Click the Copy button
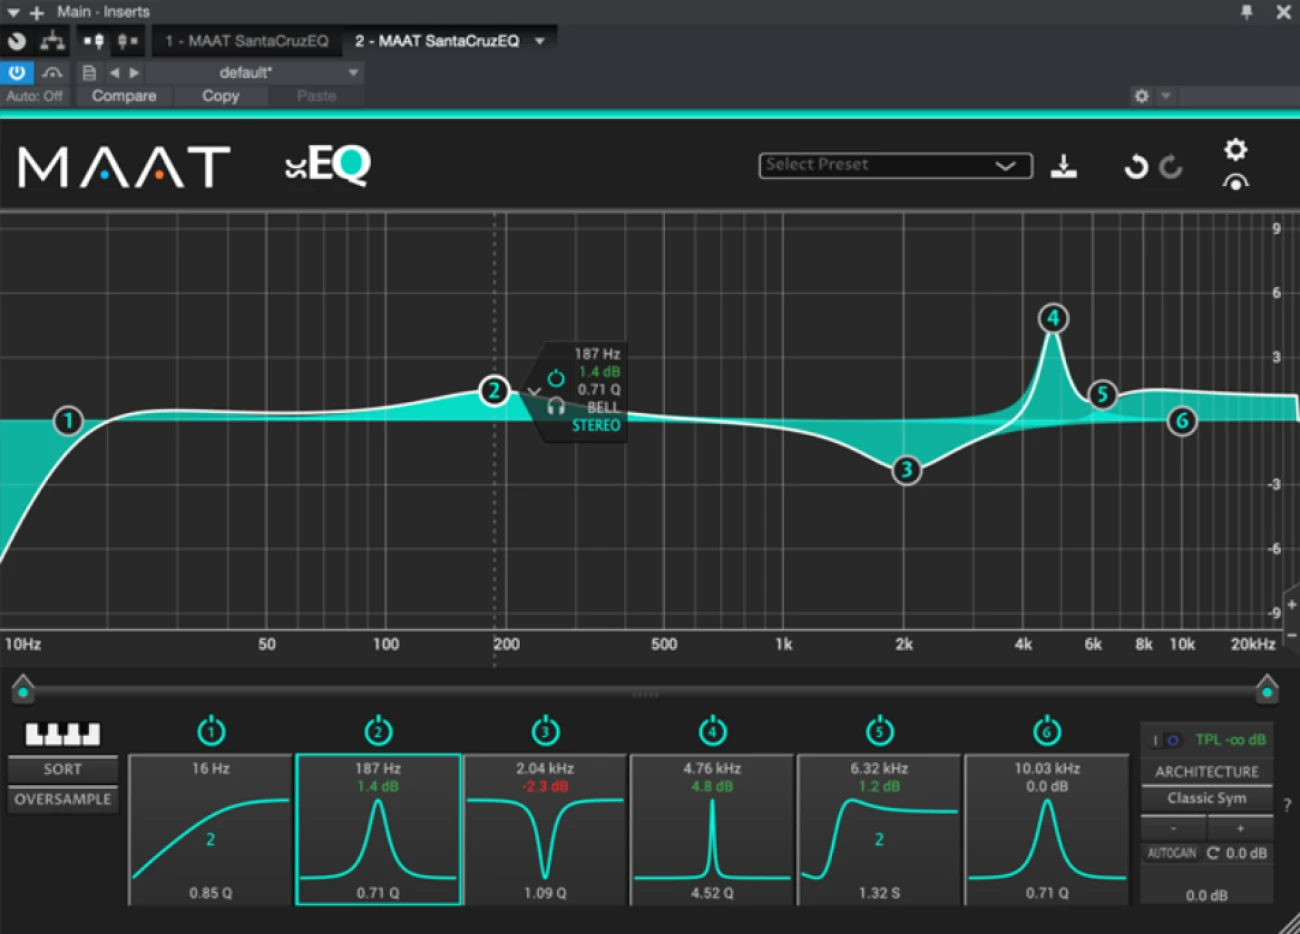This screenshot has height=934, width=1300. 220,96
